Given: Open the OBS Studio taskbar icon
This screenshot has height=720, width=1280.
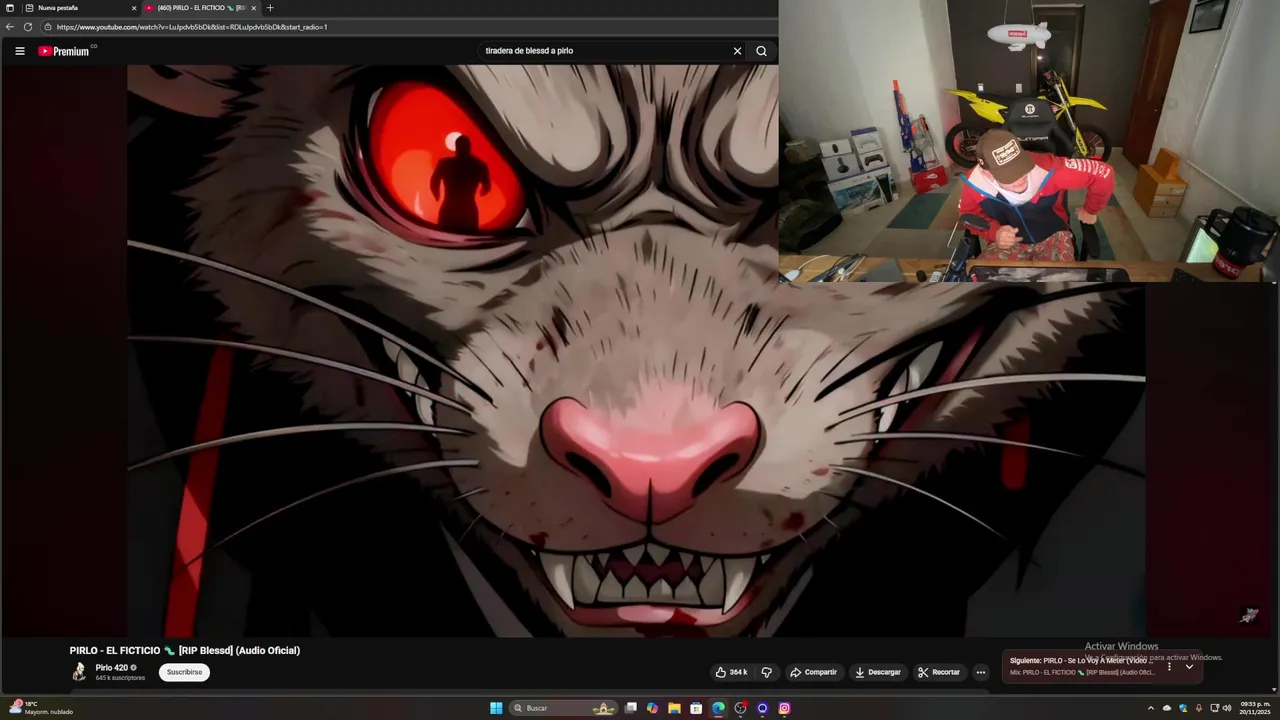Looking at the screenshot, I should click(x=741, y=708).
